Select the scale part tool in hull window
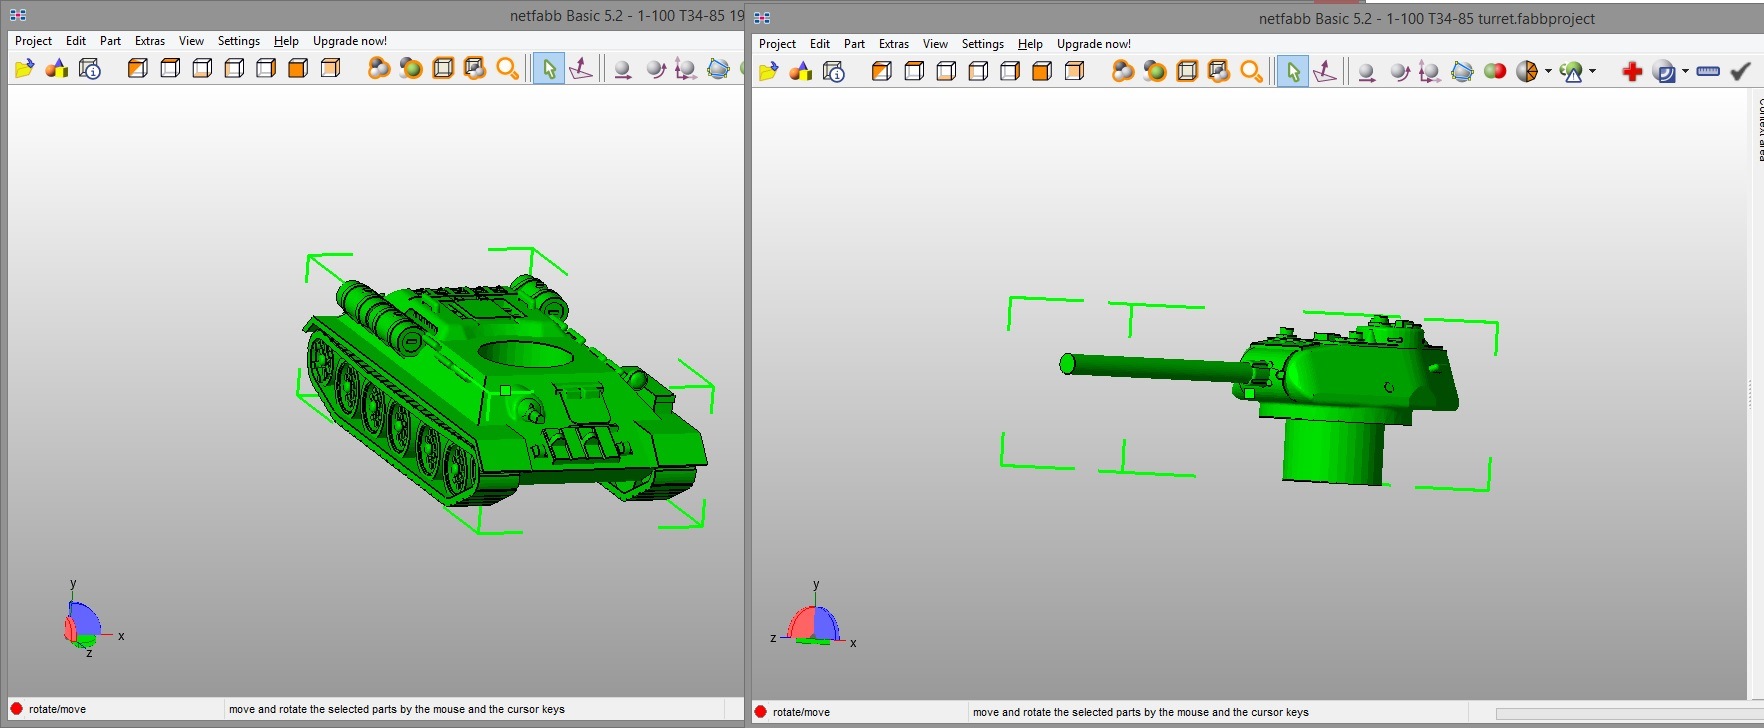Viewport: 1764px width, 728px height. click(685, 68)
